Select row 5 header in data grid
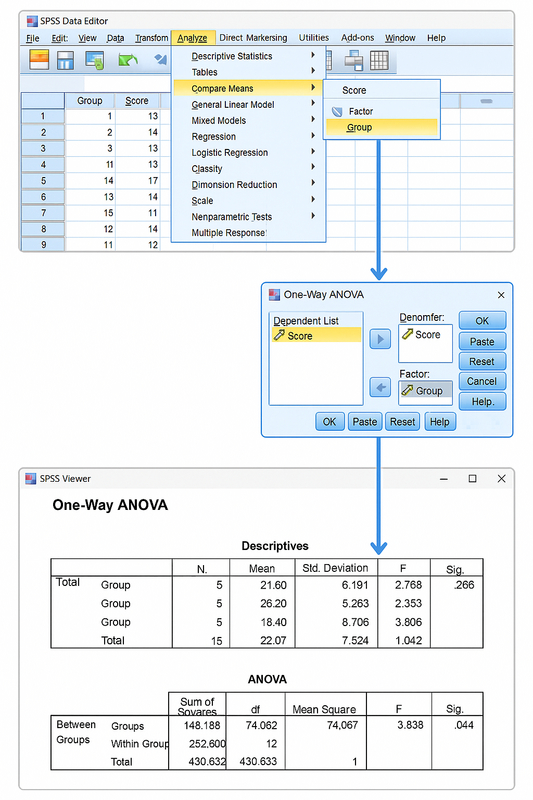533x800 pixels. pos(43,181)
